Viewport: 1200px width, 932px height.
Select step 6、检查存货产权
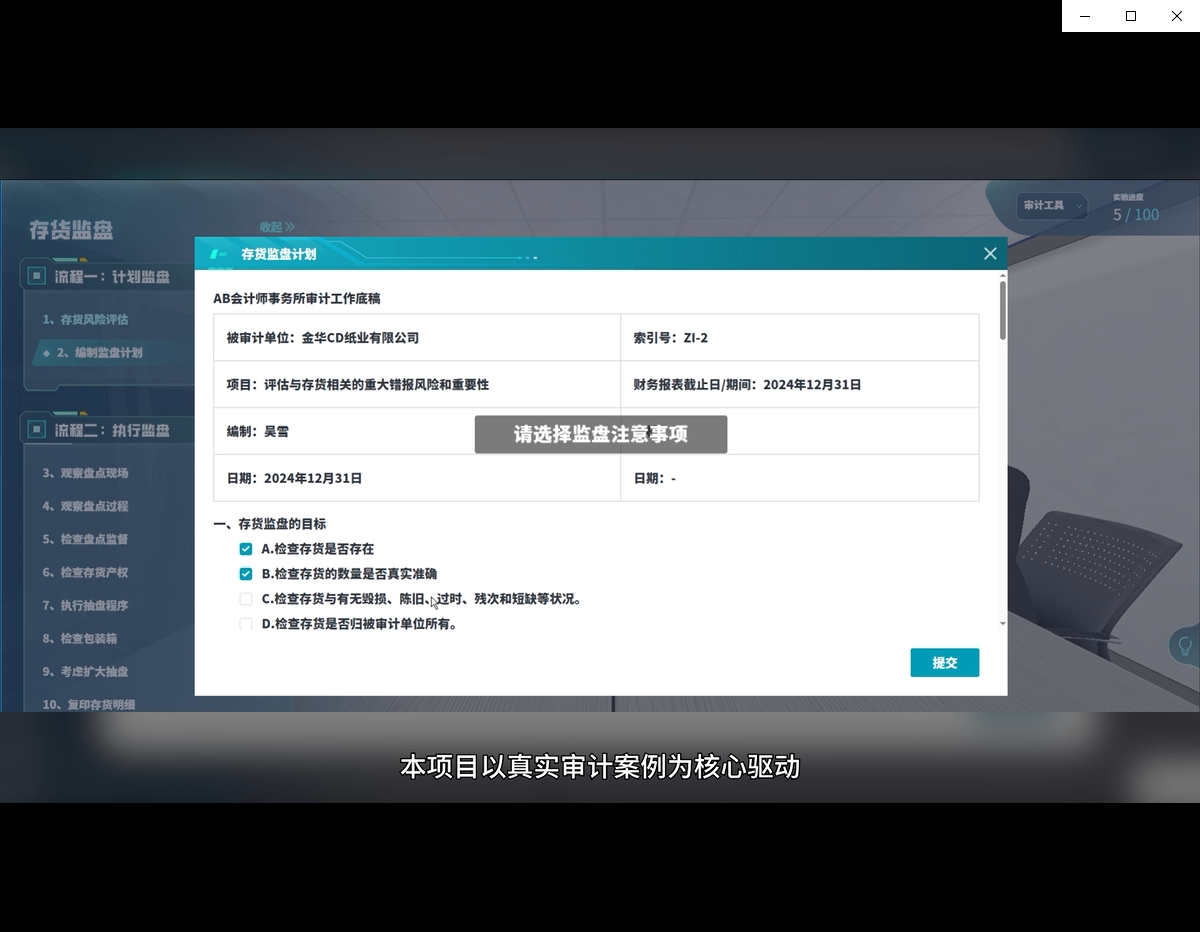(x=85, y=573)
